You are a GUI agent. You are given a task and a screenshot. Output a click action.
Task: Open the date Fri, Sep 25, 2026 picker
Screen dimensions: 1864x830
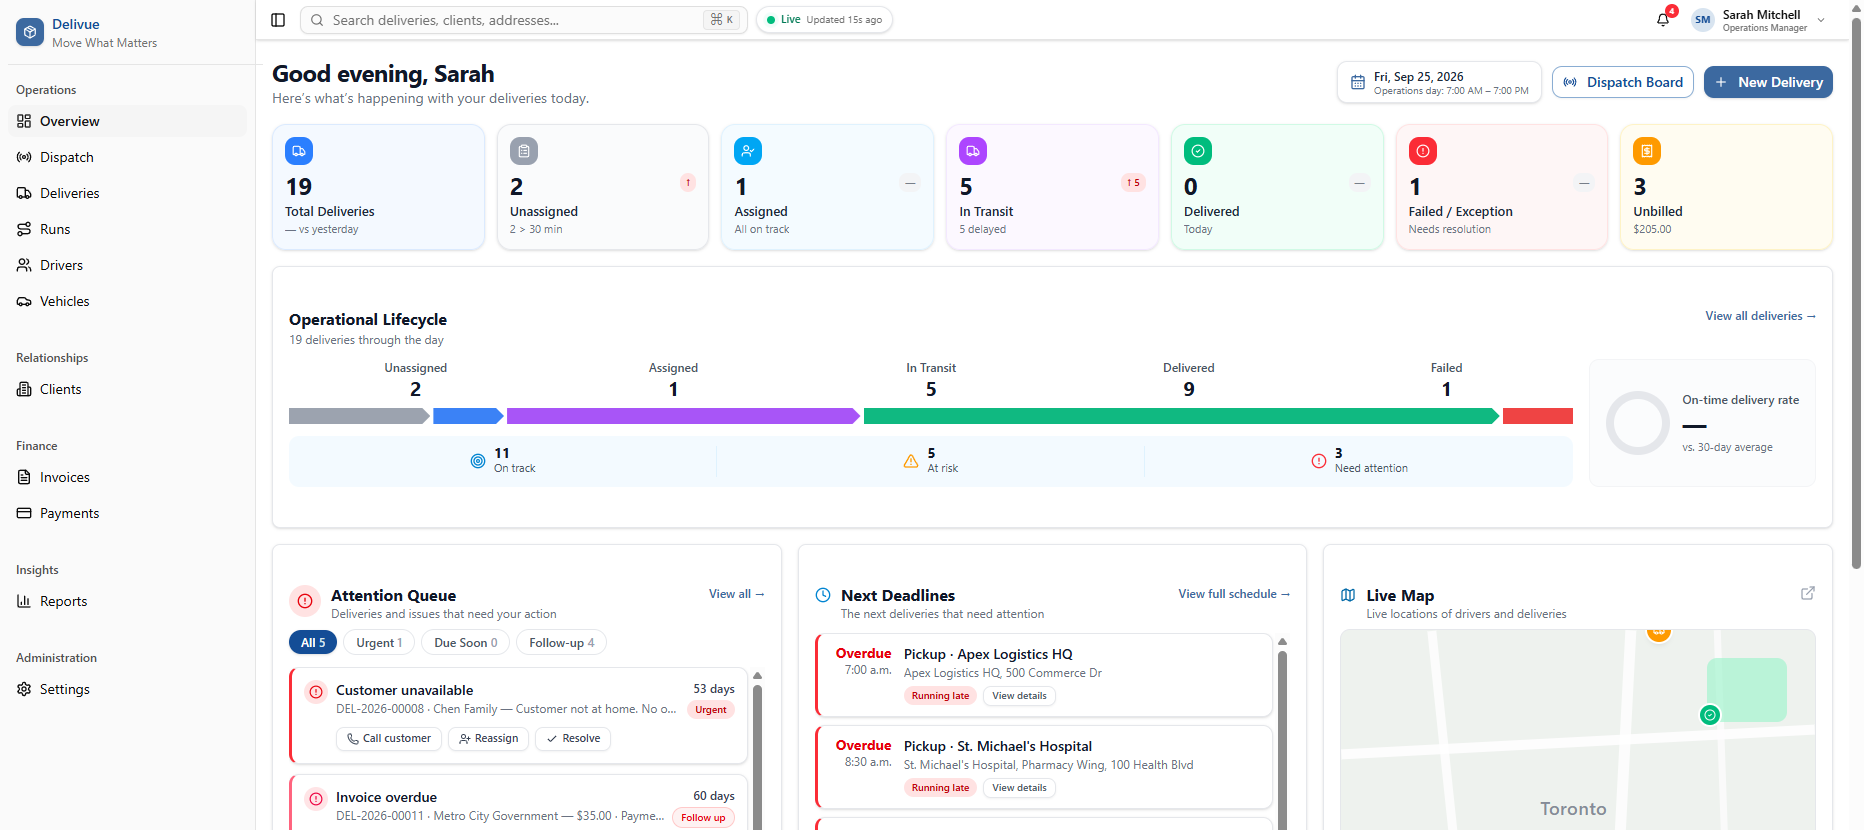tap(1439, 82)
